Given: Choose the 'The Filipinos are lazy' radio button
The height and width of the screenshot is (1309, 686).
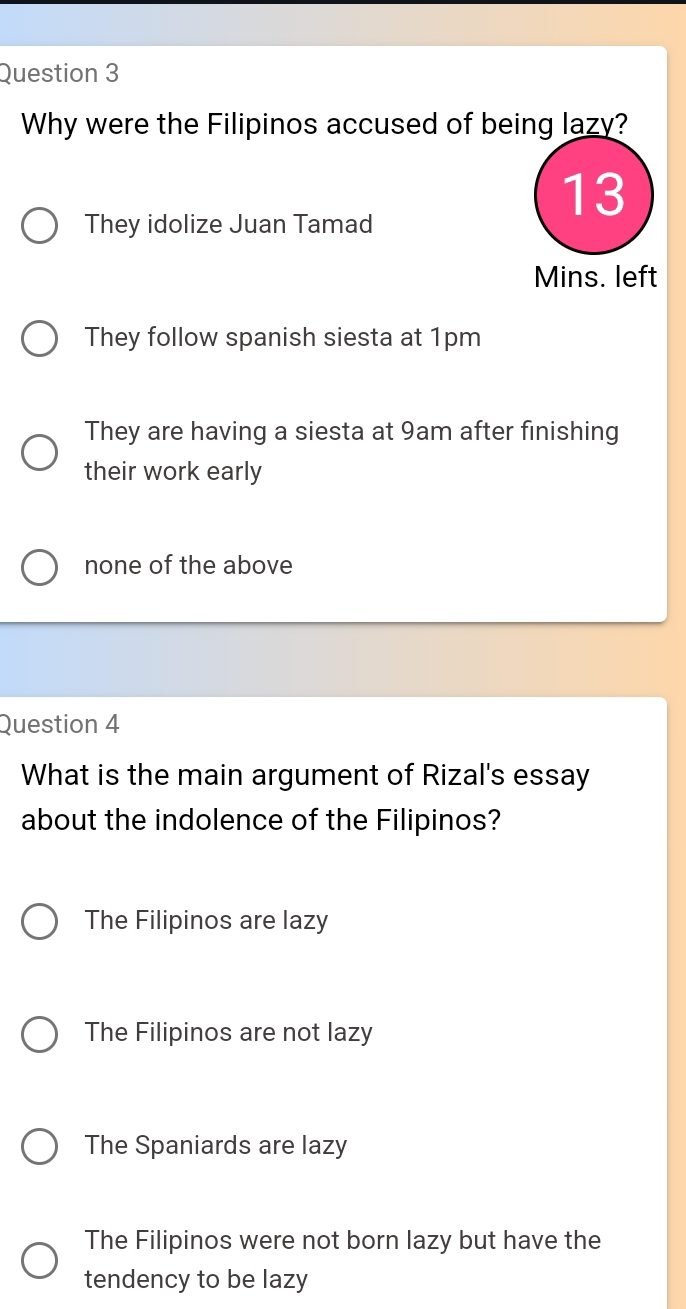Looking at the screenshot, I should coord(40,921).
